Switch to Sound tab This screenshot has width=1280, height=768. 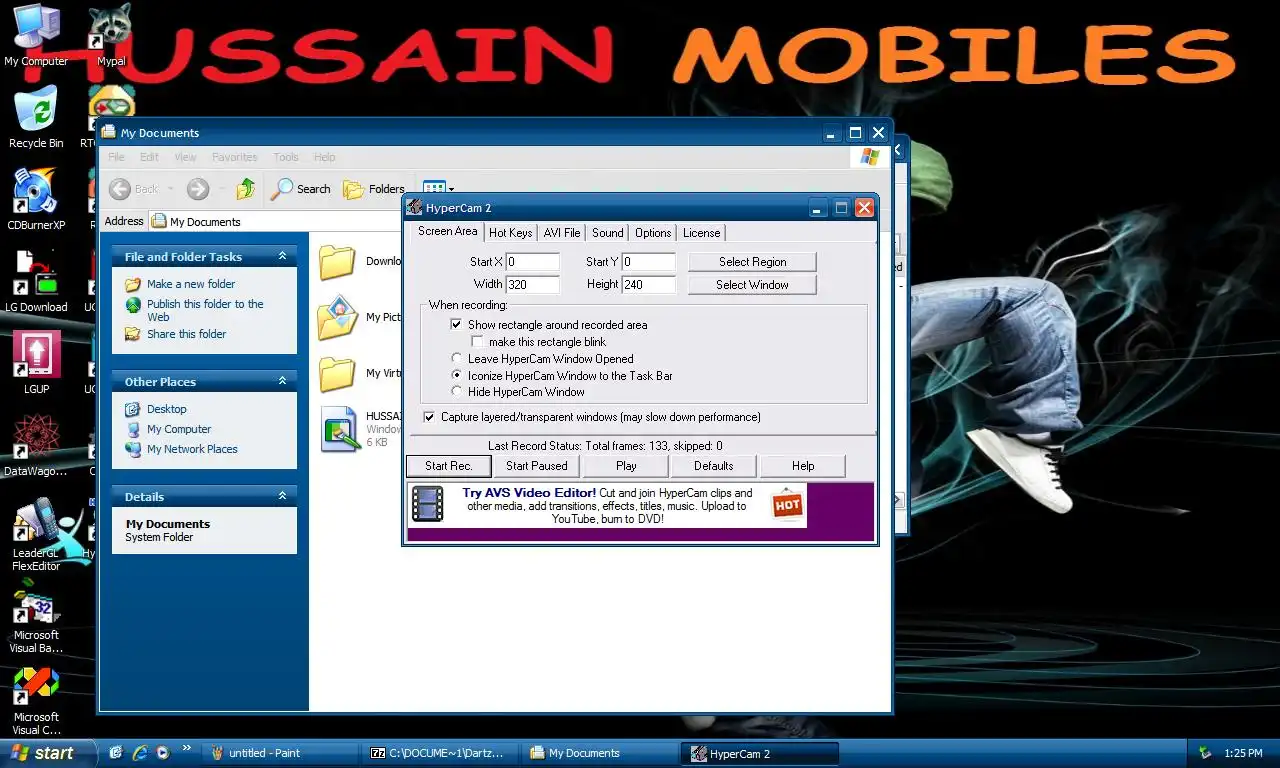[607, 233]
